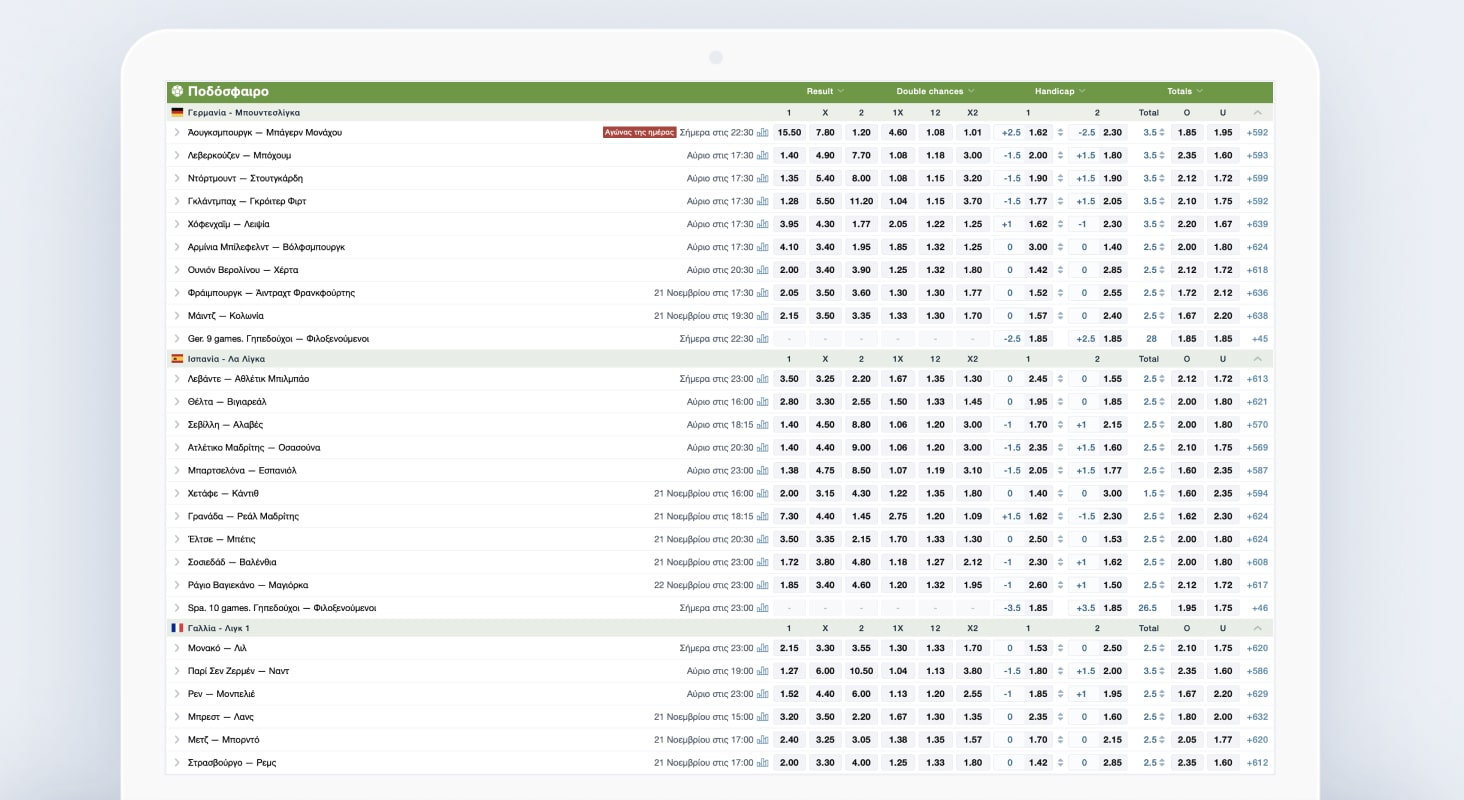1464x800 pixels.
Task: Collapse the Γαλλία - Λιγκ 1 league section
Action: coord(1257,628)
